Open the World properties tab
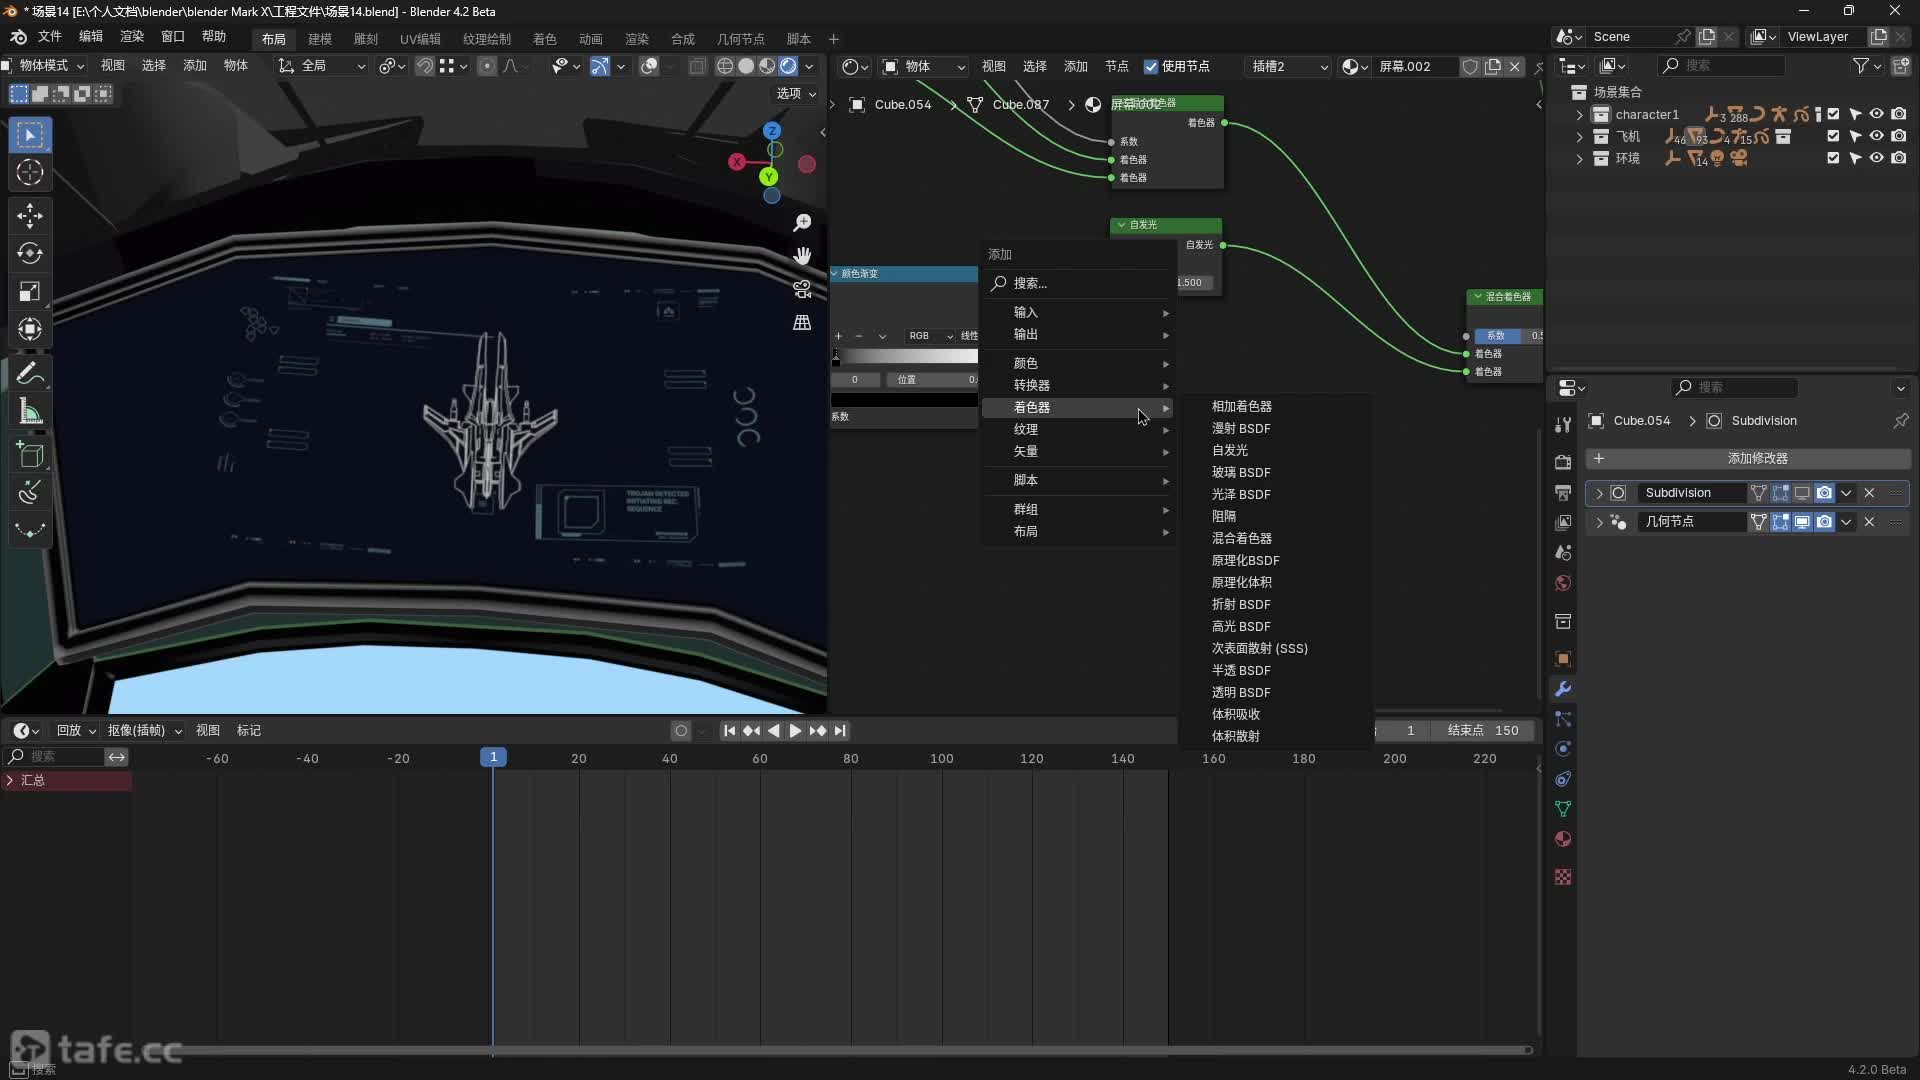1920x1080 pixels. click(1563, 583)
